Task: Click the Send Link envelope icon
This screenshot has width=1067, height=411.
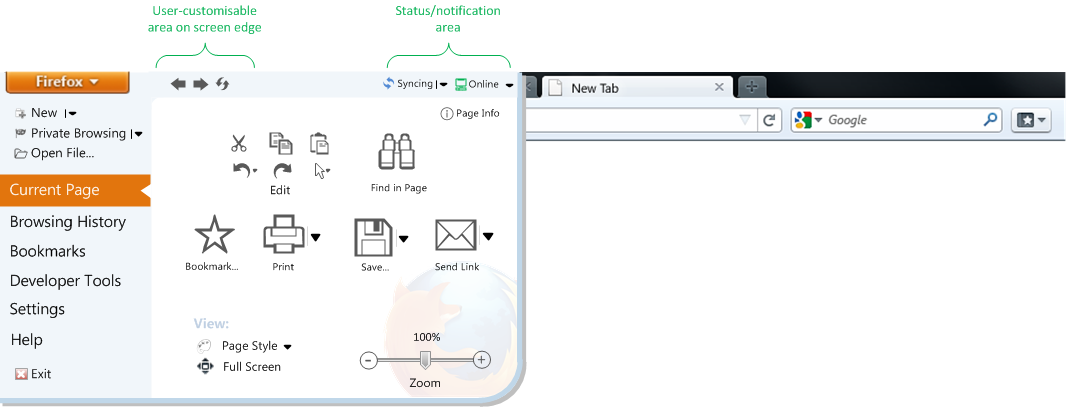Action: [x=456, y=235]
